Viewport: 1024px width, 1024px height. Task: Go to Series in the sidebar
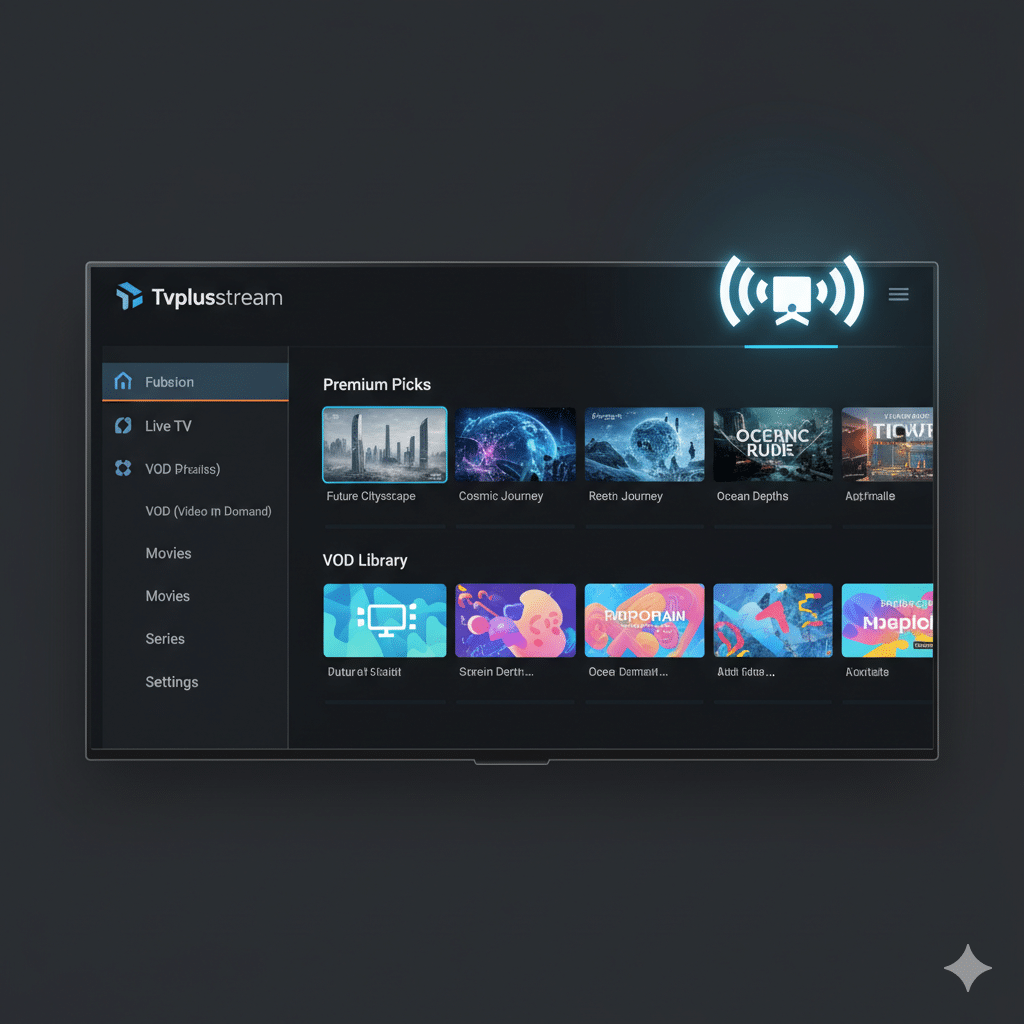[x=165, y=639]
